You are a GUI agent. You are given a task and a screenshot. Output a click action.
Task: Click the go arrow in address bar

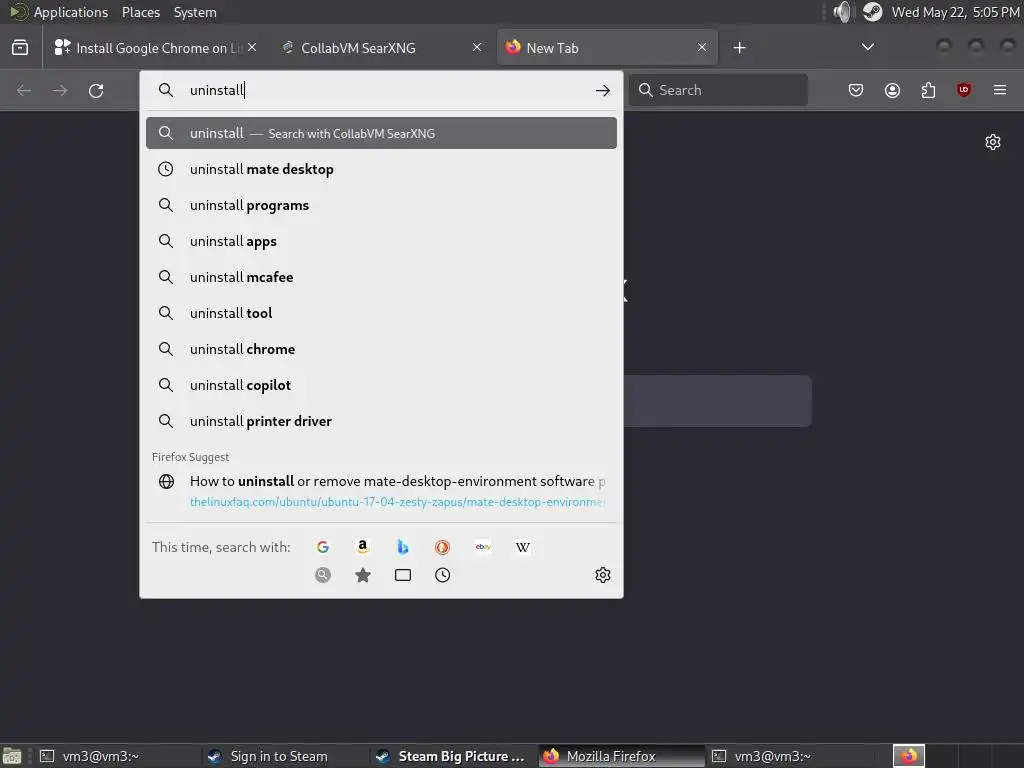coord(603,91)
